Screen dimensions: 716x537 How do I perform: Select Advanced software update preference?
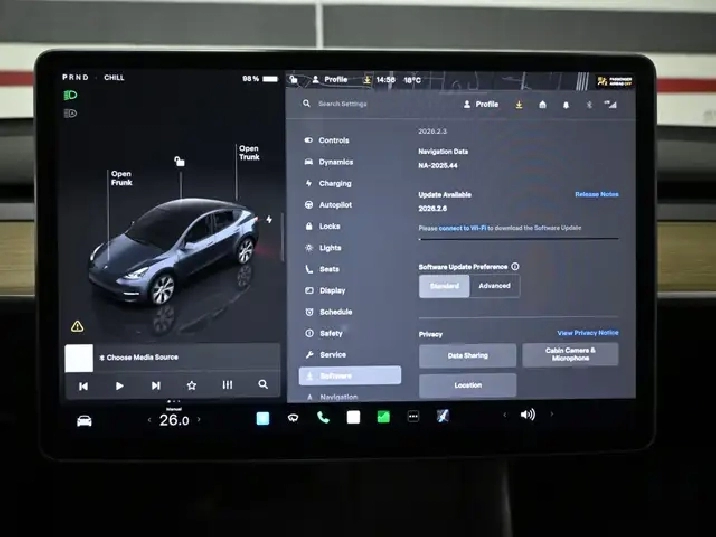pyautogui.click(x=494, y=286)
